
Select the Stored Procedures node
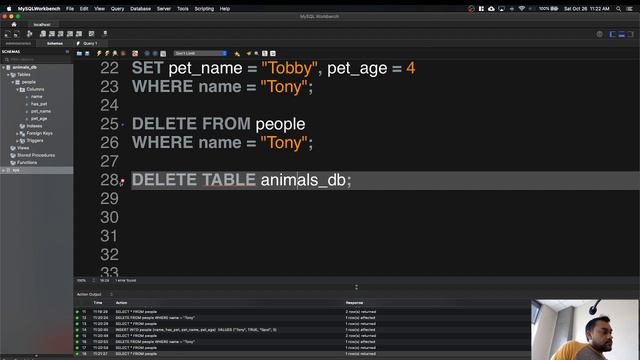click(36, 156)
